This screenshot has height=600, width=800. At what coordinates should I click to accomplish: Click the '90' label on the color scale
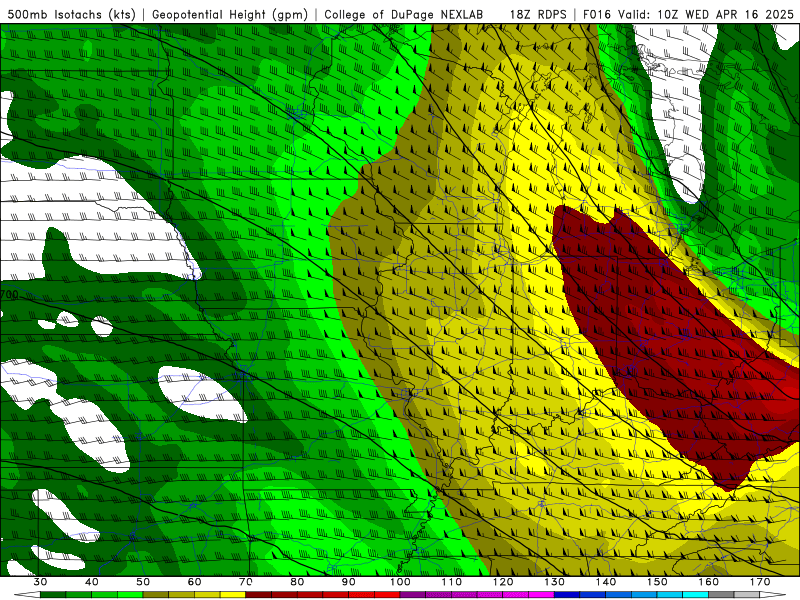(348, 582)
